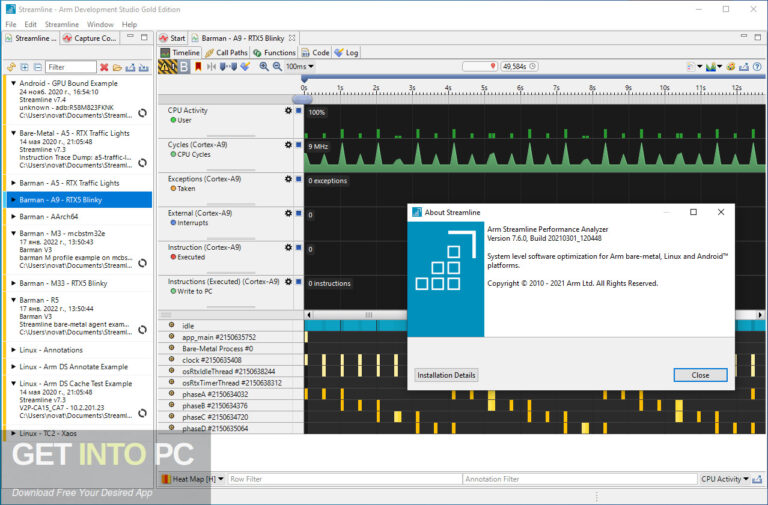Click the Filter field in the Streamline Data panel
Image resolution: width=768 pixels, height=505 pixels.
(x=71, y=67)
